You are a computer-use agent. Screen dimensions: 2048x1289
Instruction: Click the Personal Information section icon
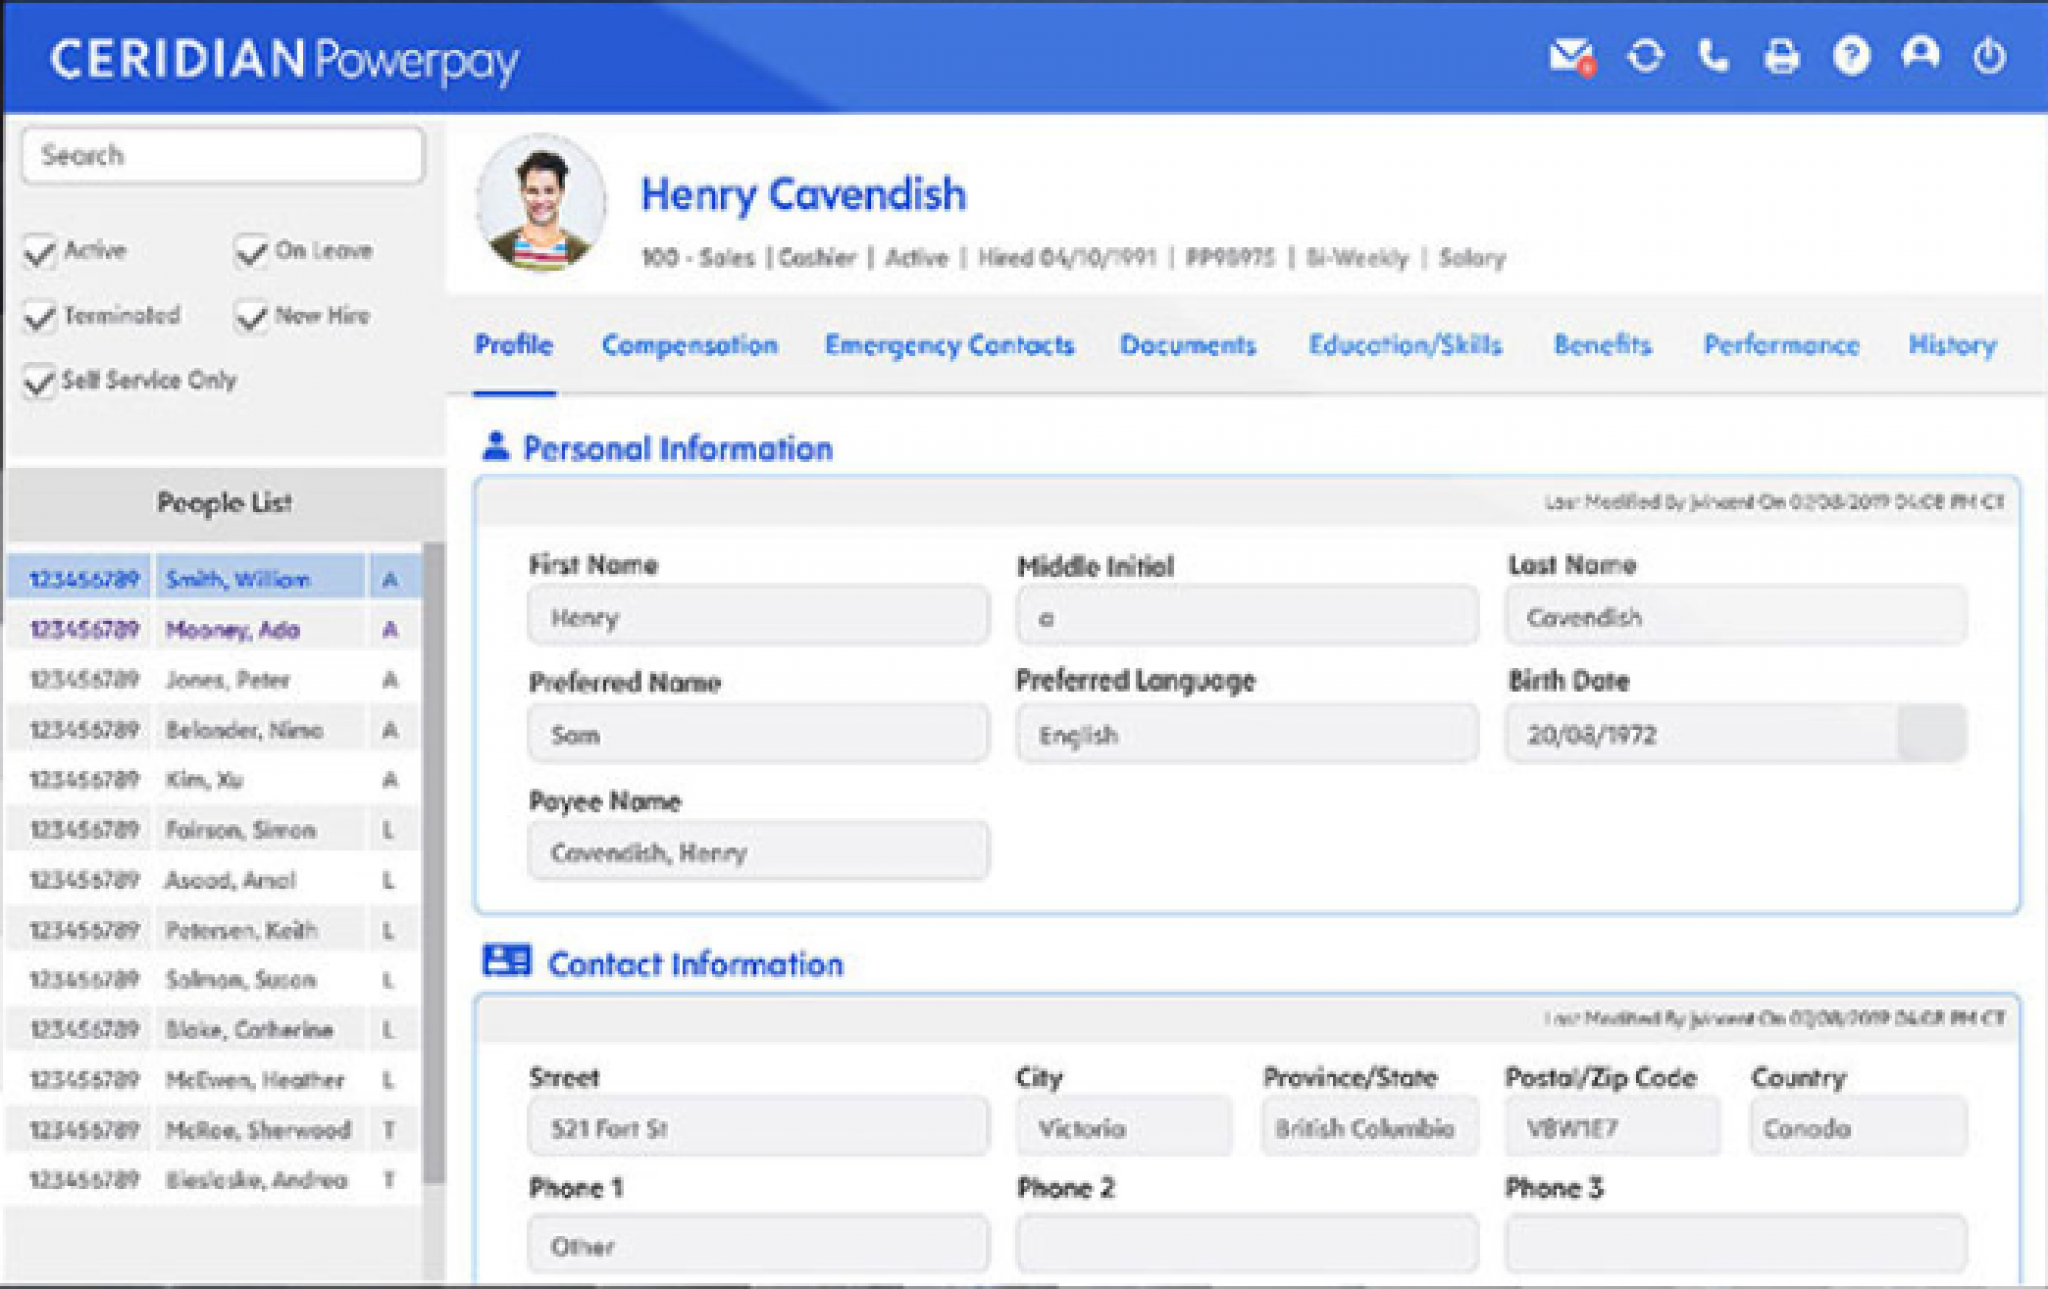click(497, 446)
